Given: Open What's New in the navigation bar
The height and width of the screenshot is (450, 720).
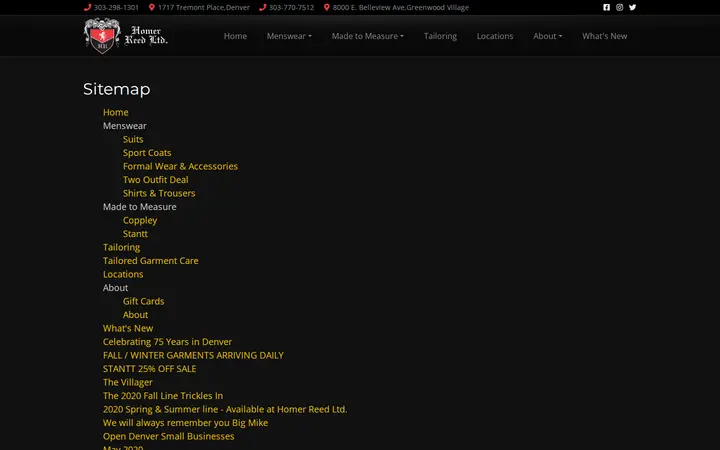Looking at the screenshot, I should pos(604,36).
